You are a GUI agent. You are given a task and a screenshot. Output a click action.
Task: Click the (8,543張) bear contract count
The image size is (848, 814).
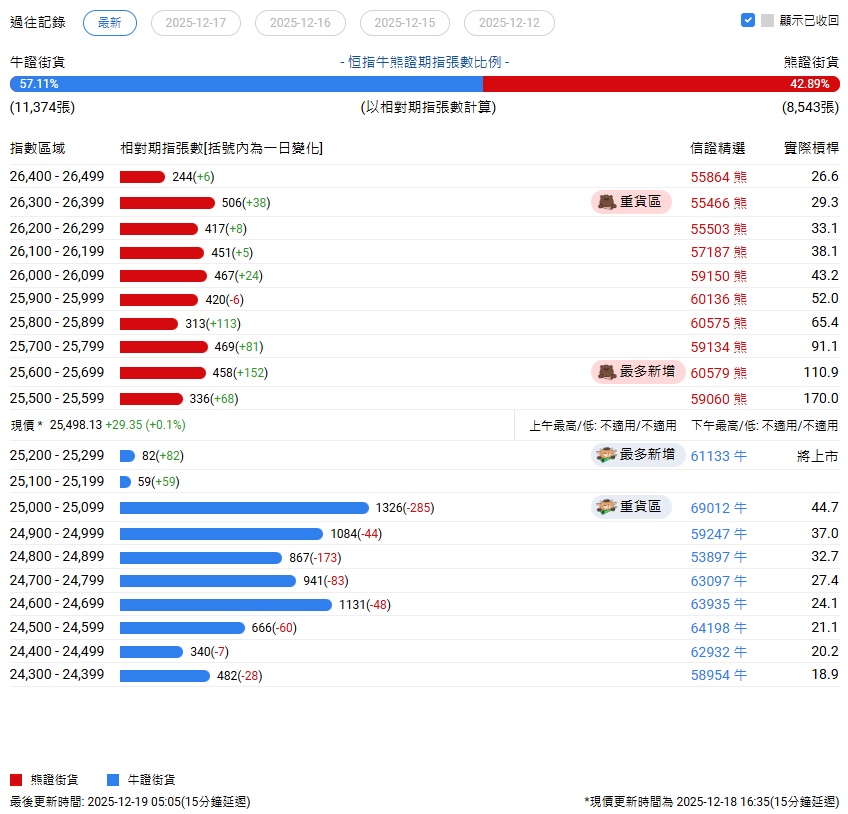(810, 107)
